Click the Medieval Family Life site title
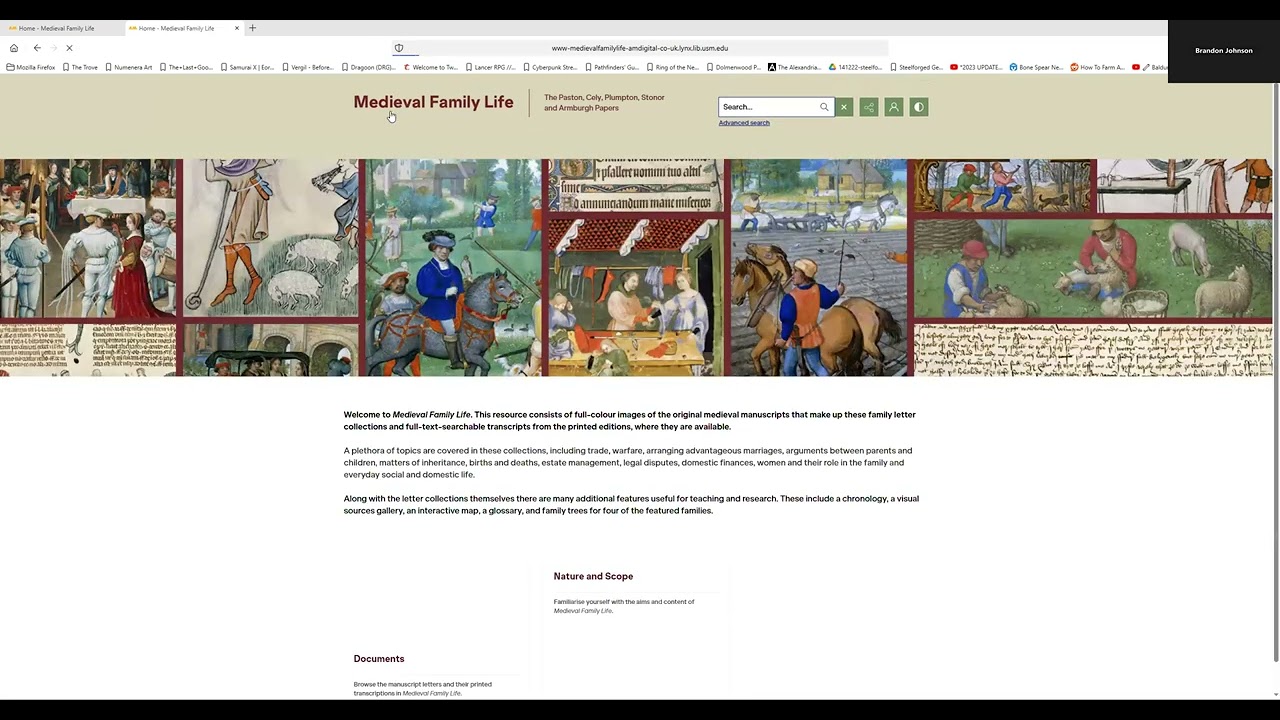 coord(433,102)
